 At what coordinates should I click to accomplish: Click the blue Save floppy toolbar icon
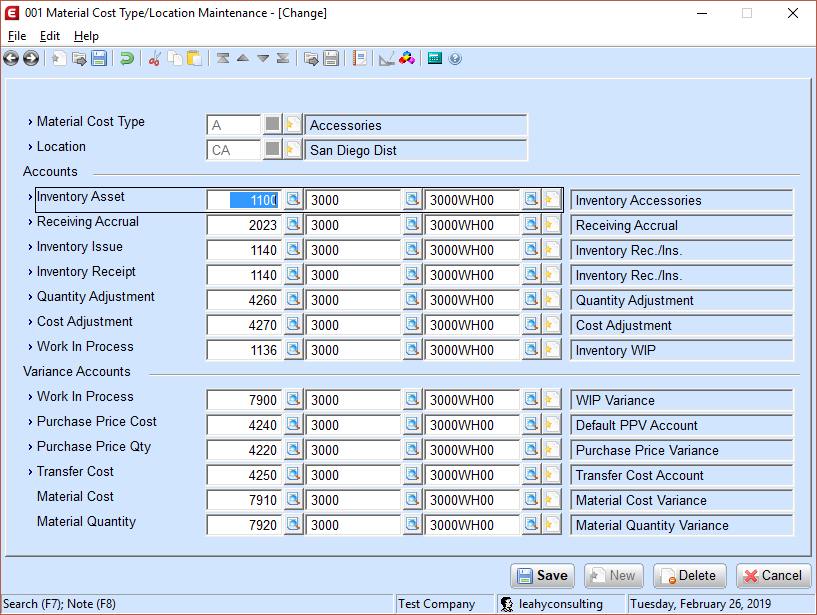point(99,58)
